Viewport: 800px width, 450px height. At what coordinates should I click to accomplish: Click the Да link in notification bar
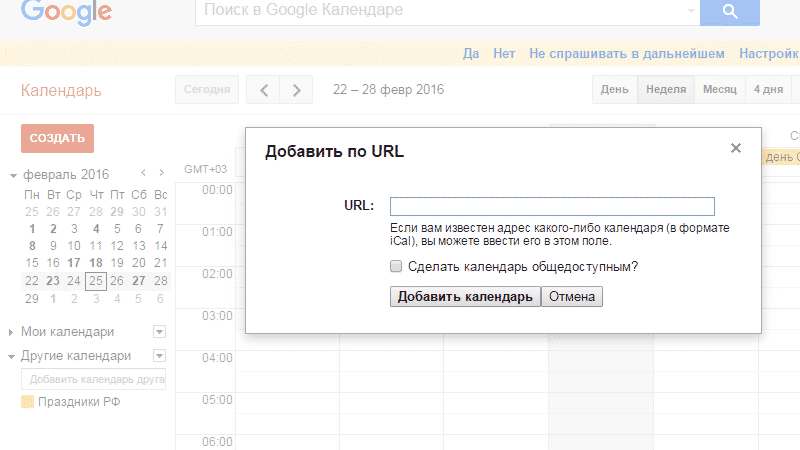pos(471,54)
